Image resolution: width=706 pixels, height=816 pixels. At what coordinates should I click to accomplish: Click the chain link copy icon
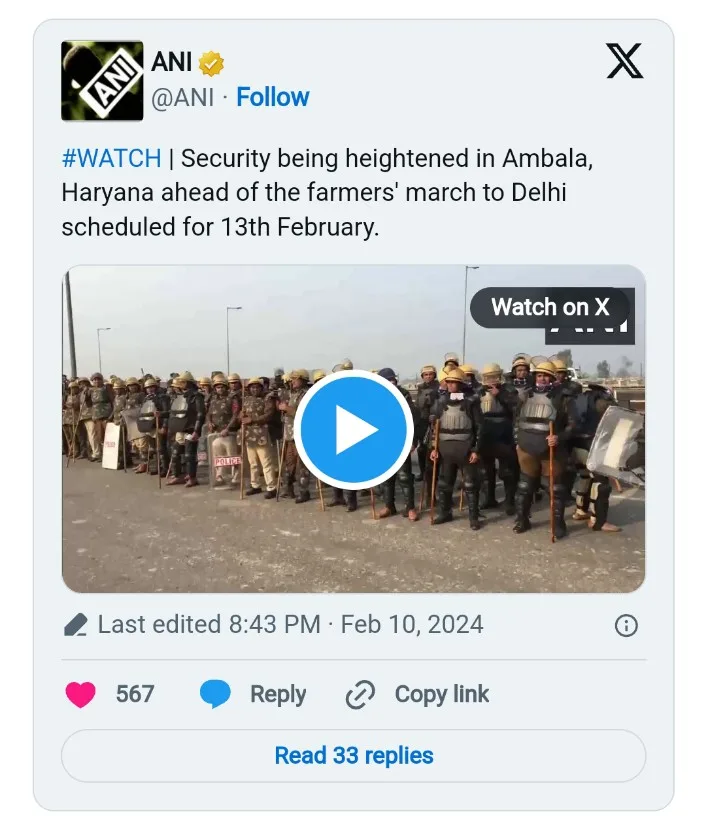[x=359, y=694]
